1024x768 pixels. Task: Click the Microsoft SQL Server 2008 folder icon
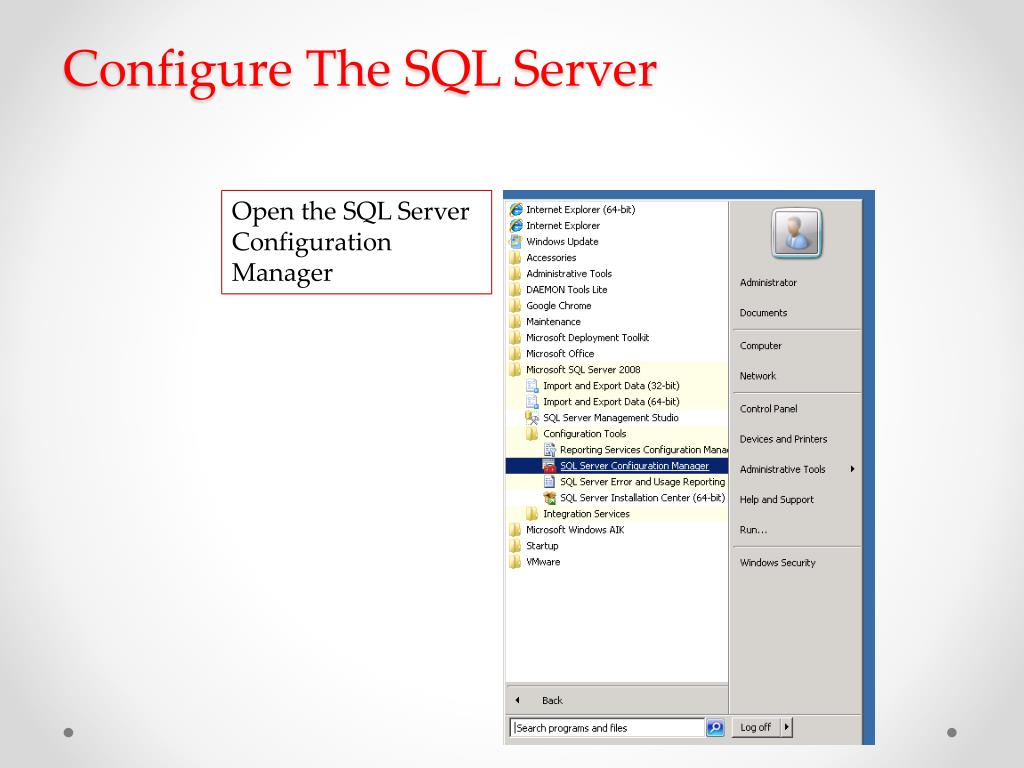click(516, 370)
